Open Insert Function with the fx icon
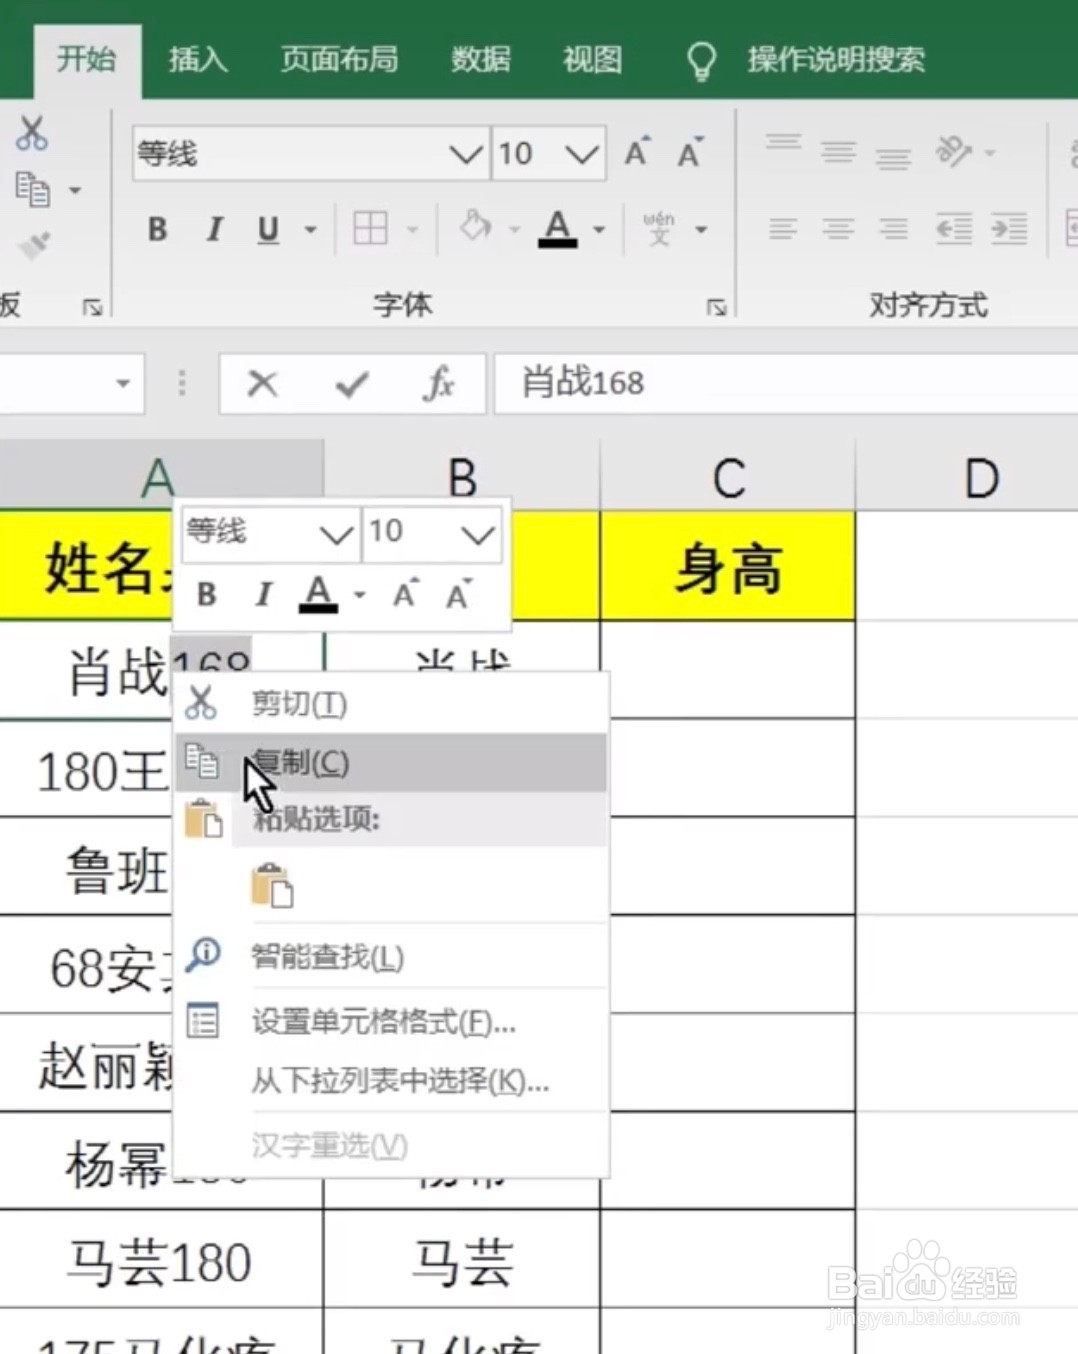 coord(440,384)
